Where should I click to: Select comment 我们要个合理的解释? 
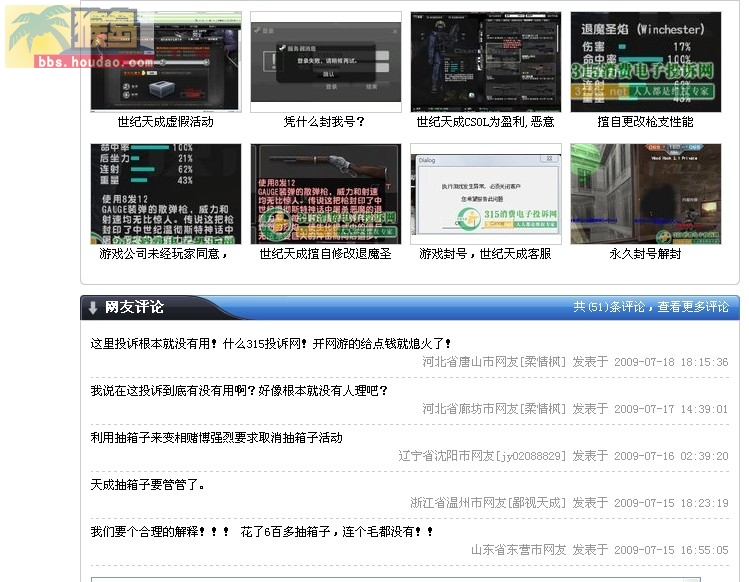click(x=262, y=532)
